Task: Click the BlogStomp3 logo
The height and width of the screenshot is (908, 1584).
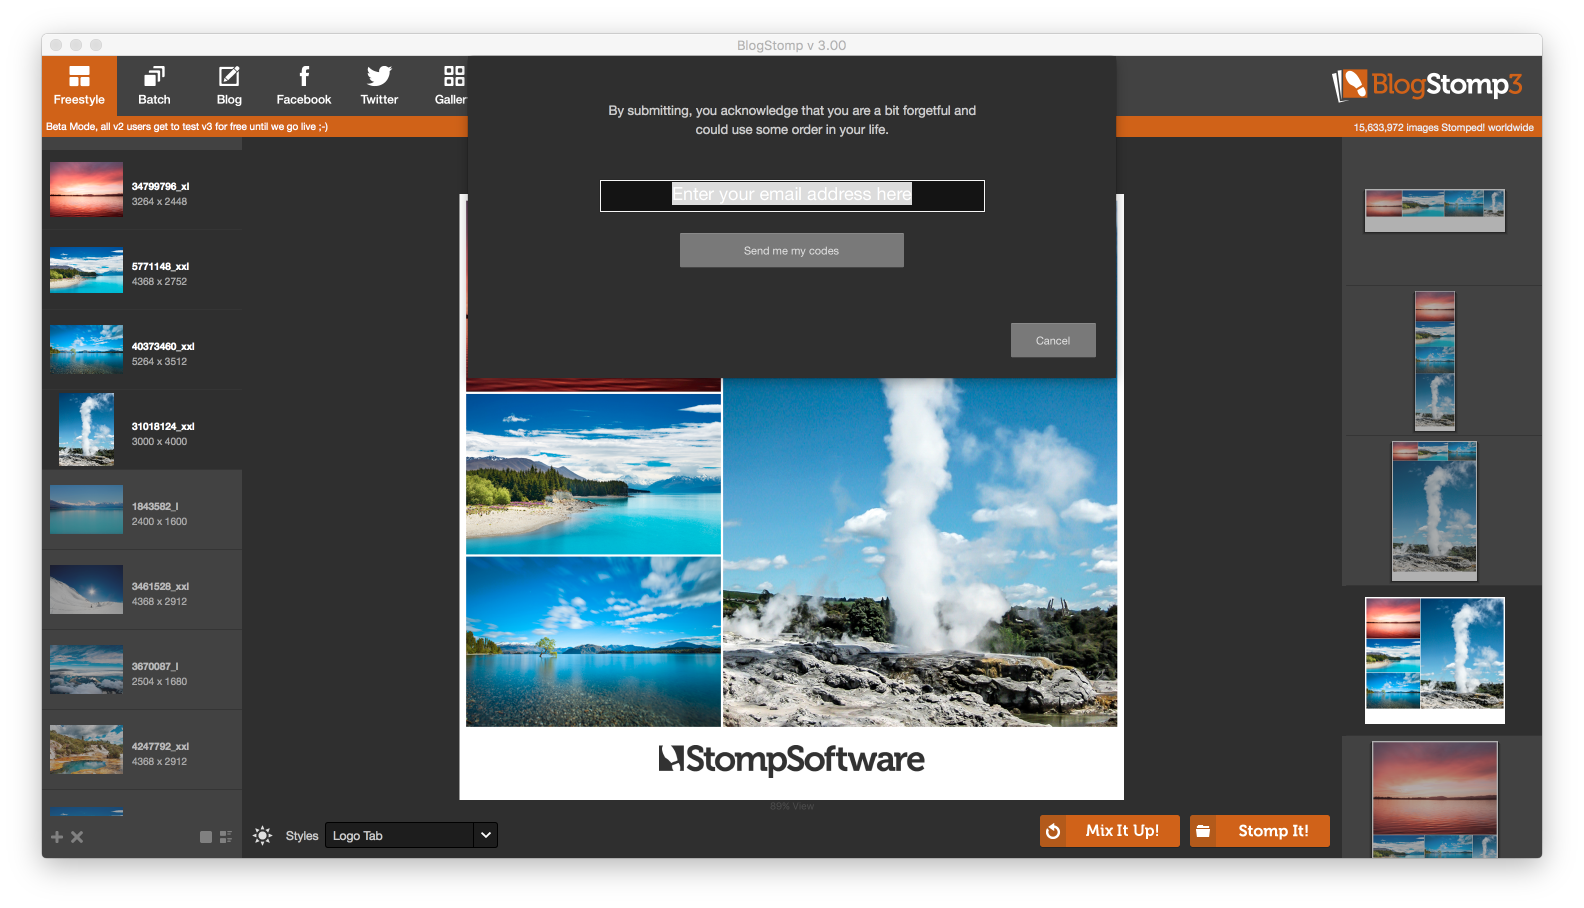Action: pyautogui.click(x=1427, y=85)
